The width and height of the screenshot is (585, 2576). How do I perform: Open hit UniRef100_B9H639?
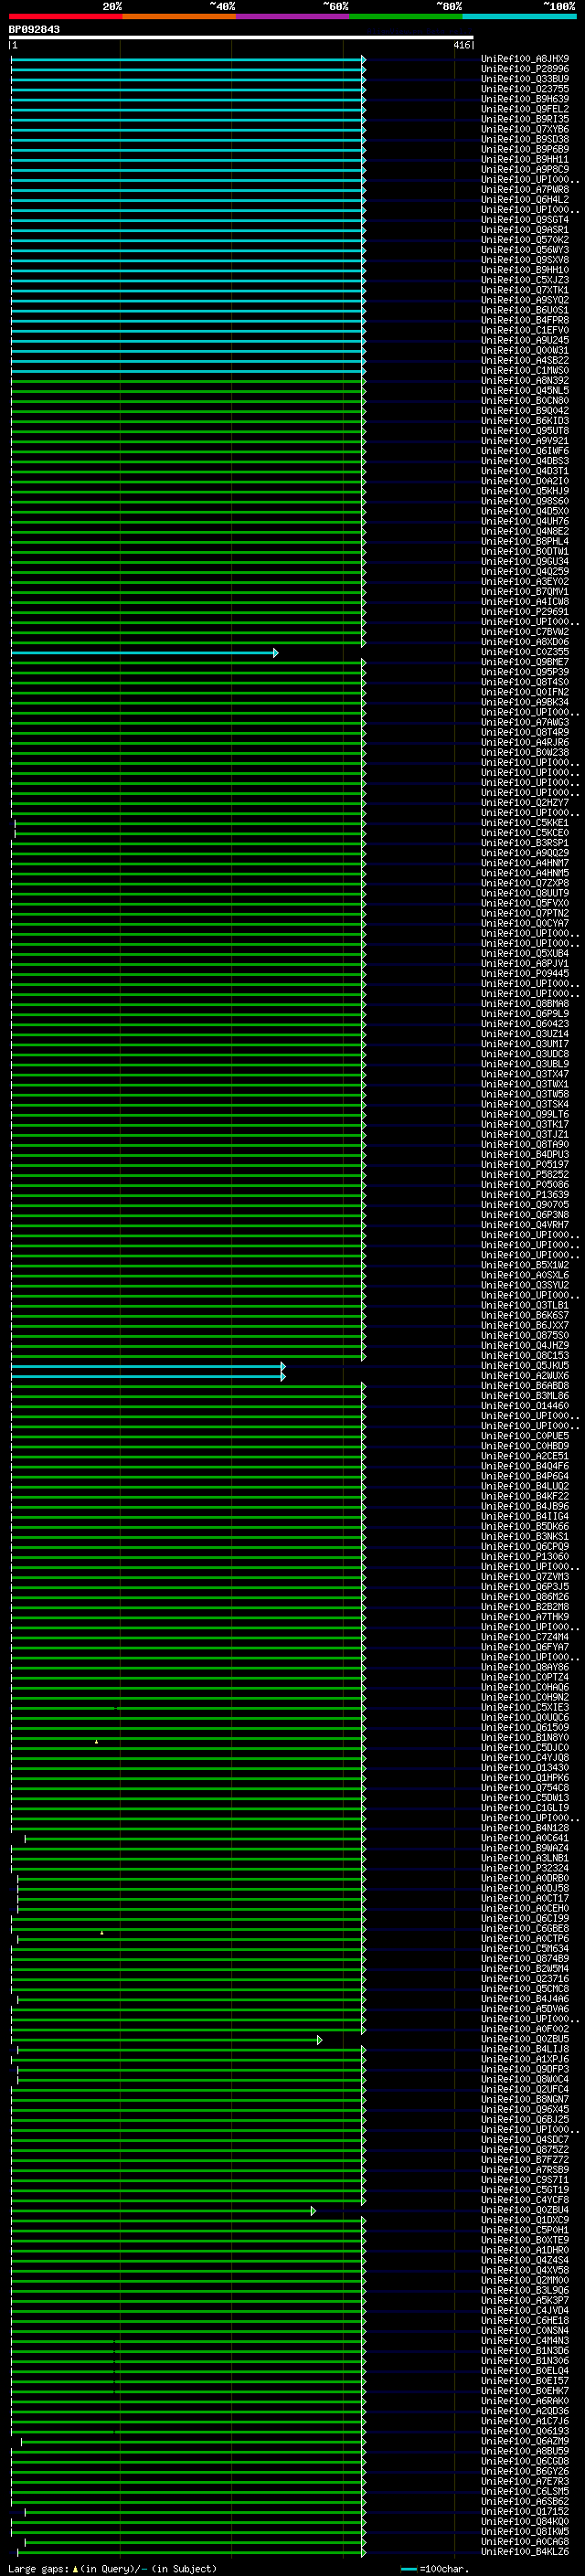pyautogui.click(x=525, y=99)
